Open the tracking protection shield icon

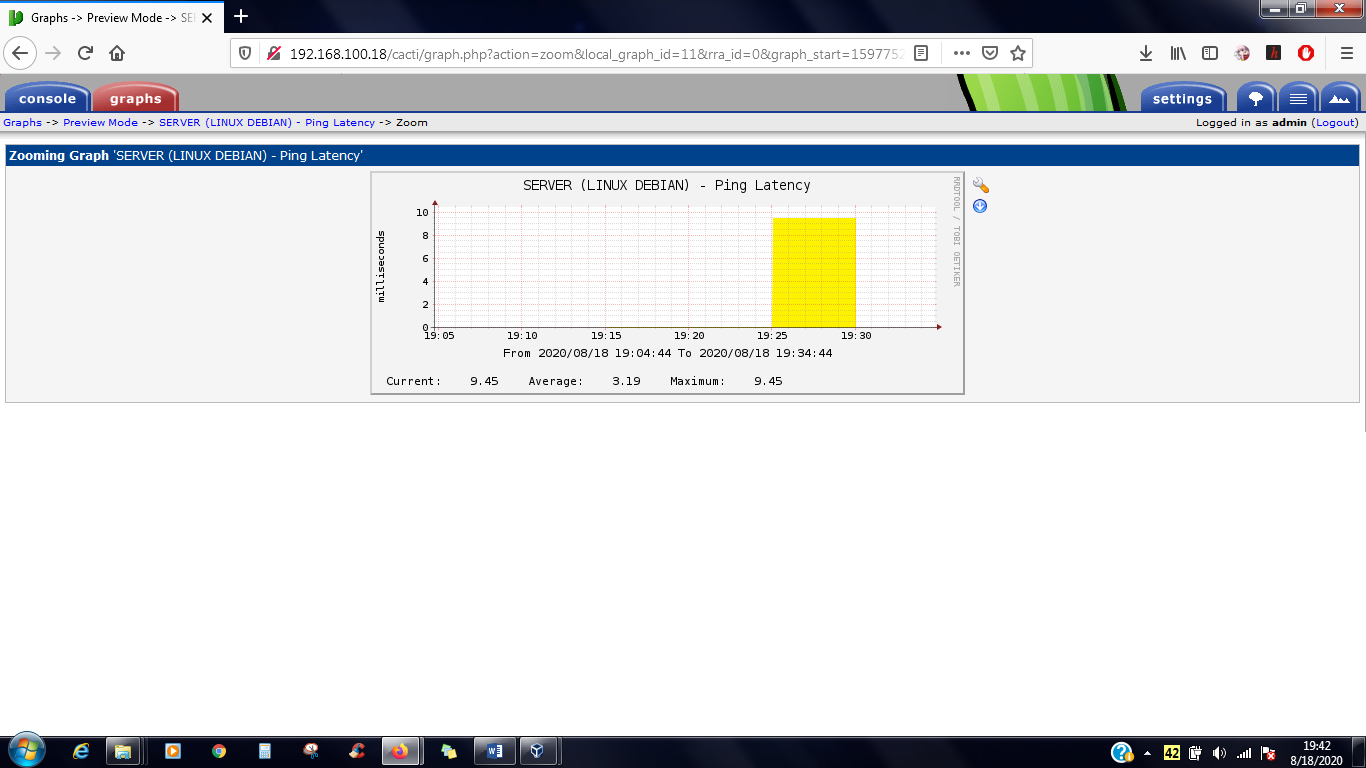point(245,53)
